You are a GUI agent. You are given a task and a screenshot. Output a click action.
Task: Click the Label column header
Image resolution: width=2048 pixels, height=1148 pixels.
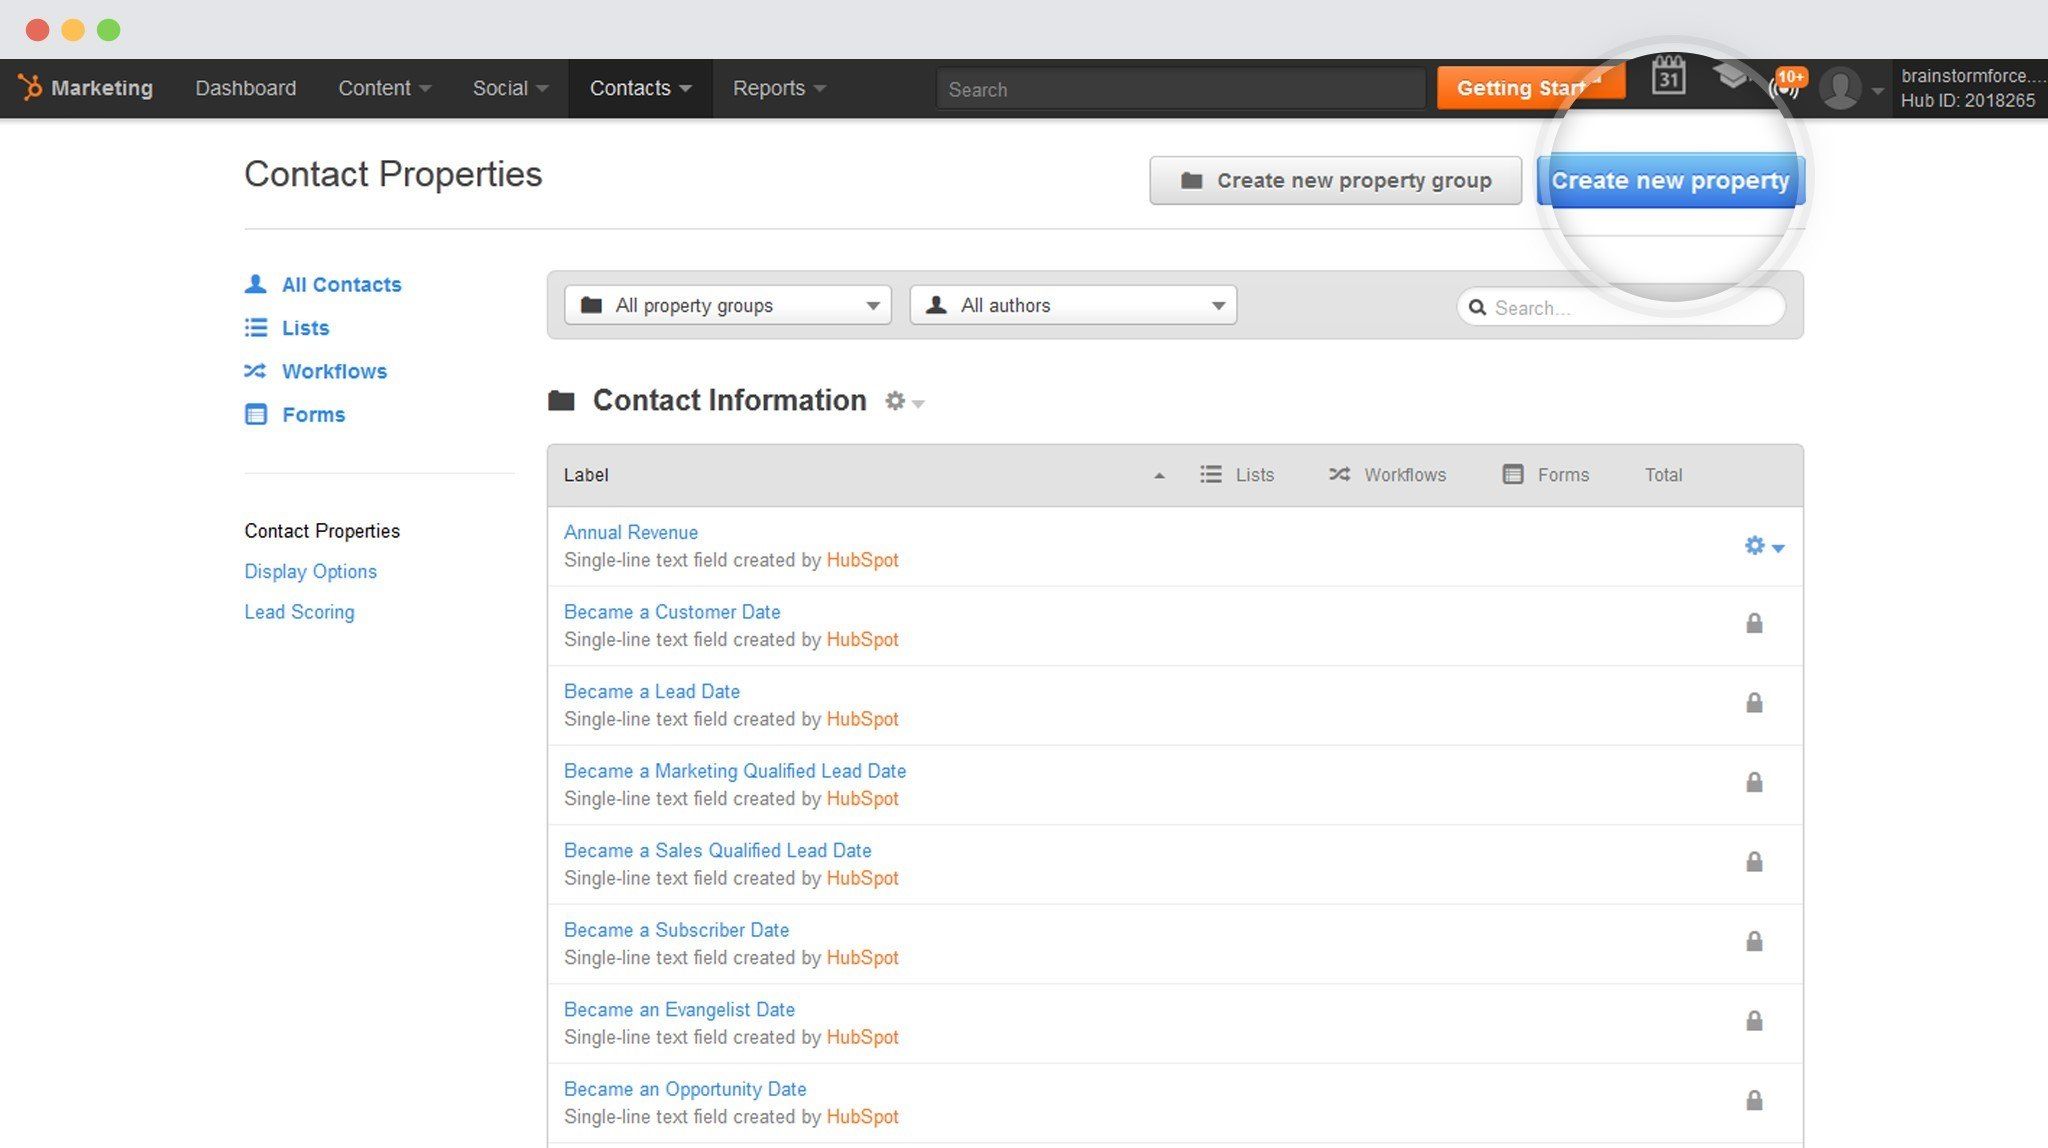pyautogui.click(x=586, y=475)
